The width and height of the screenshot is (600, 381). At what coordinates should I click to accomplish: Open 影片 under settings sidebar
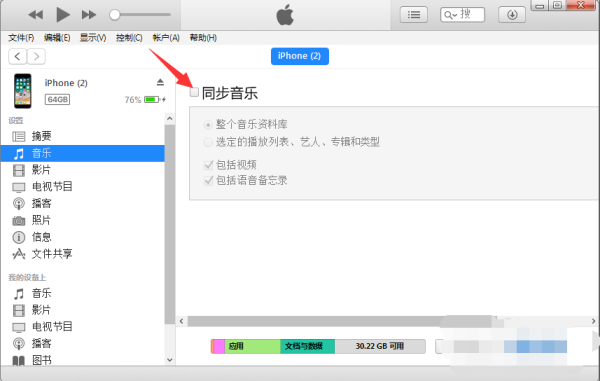point(83,170)
